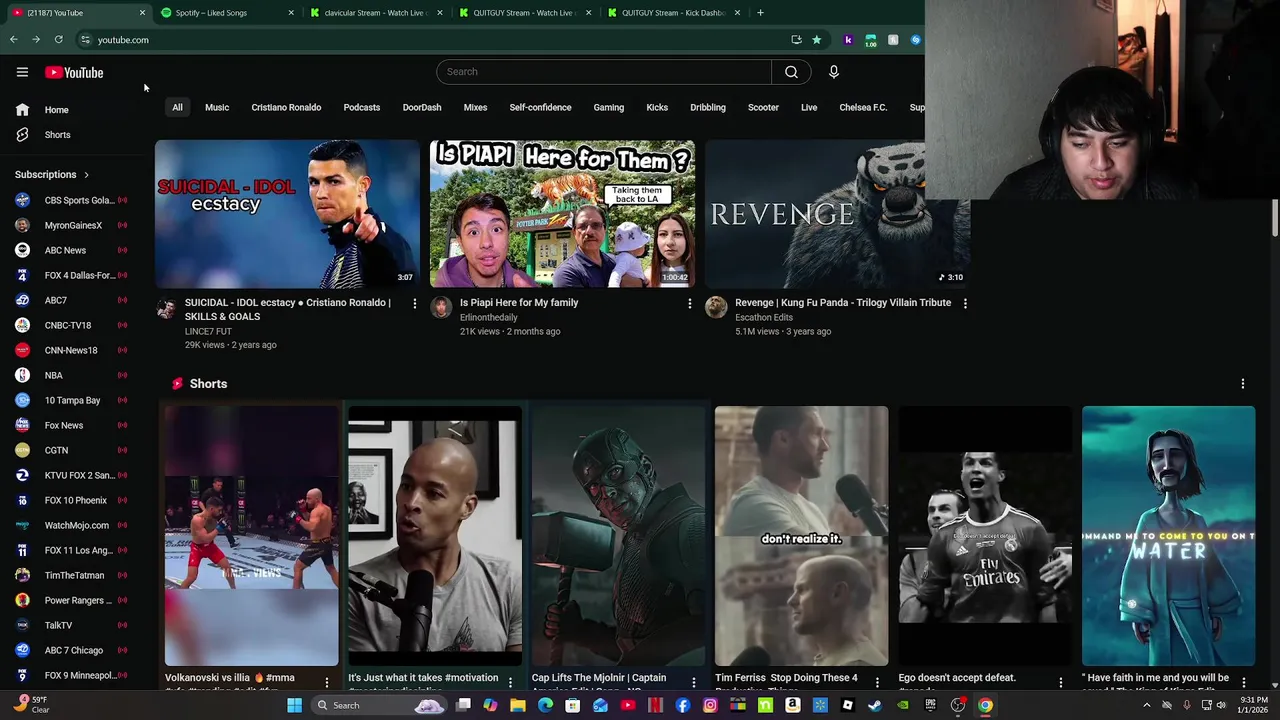This screenshot has height=720, width=1280.
Task: Bookmark this page with the star icon
Action: (816, 40)
